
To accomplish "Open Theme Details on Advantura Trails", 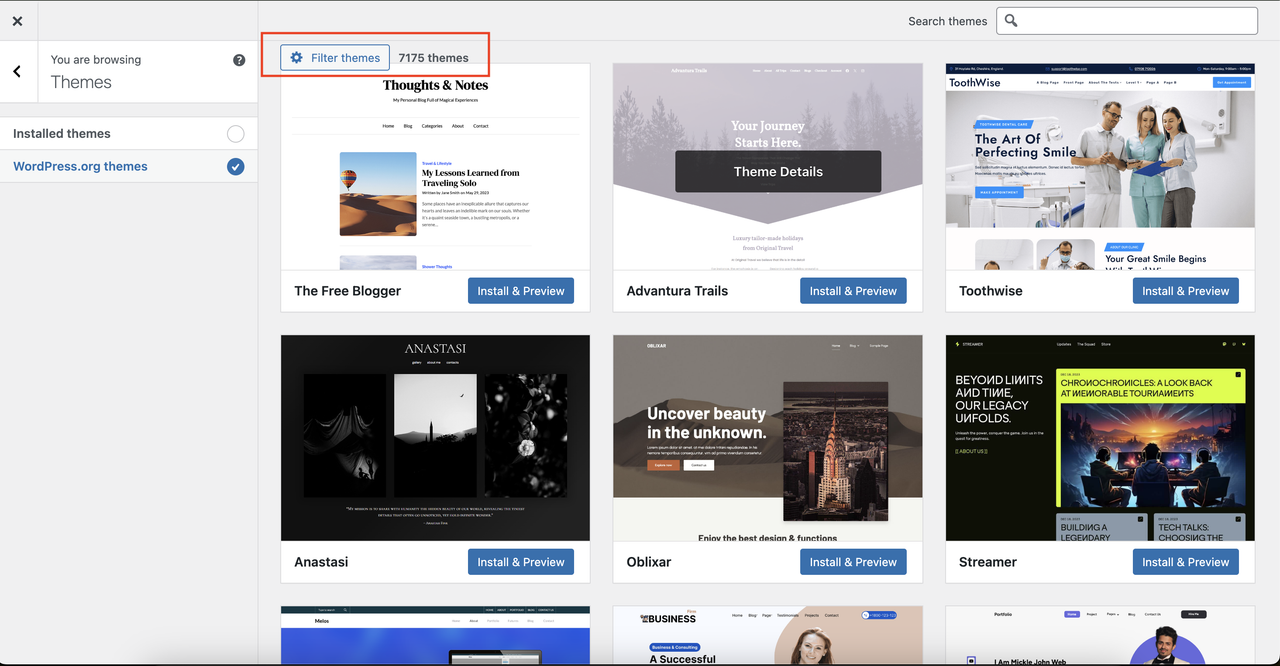I will [778, 172].
